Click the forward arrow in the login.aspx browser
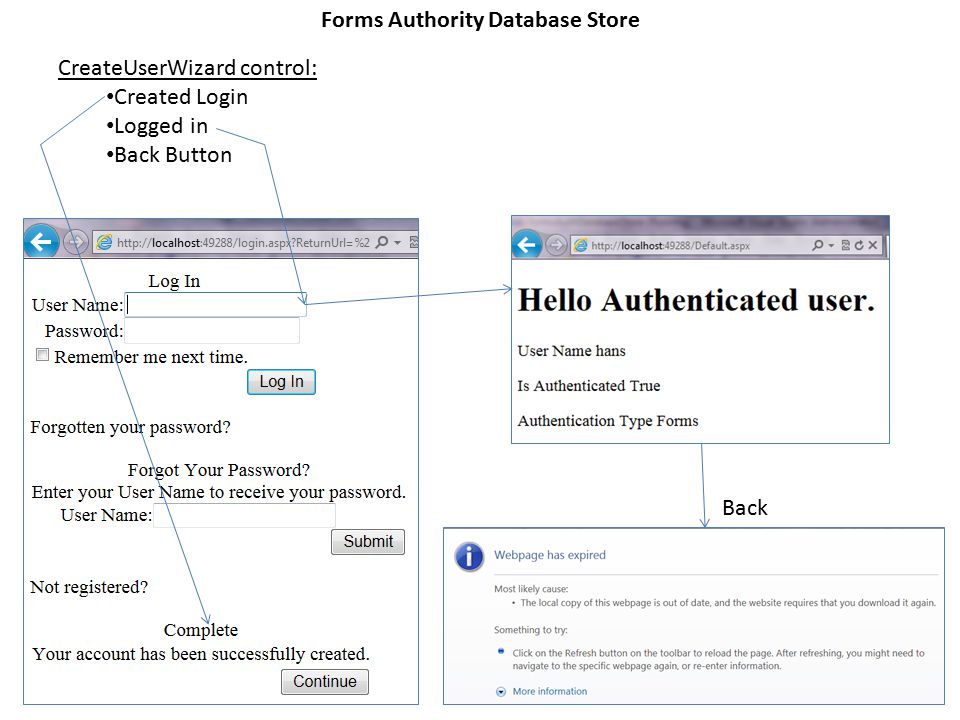This screenshot has height=720, width=960. [75, 242]
